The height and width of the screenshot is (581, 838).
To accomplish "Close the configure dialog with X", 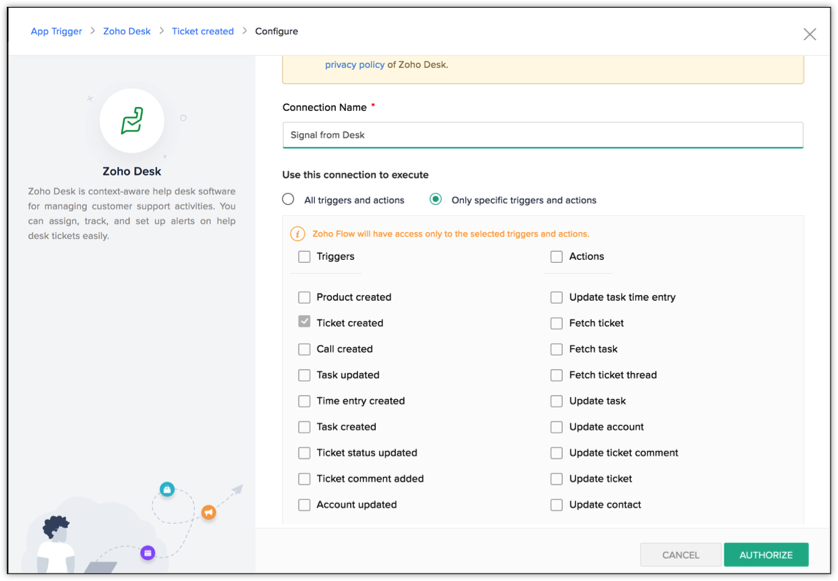I will point(809,34).
